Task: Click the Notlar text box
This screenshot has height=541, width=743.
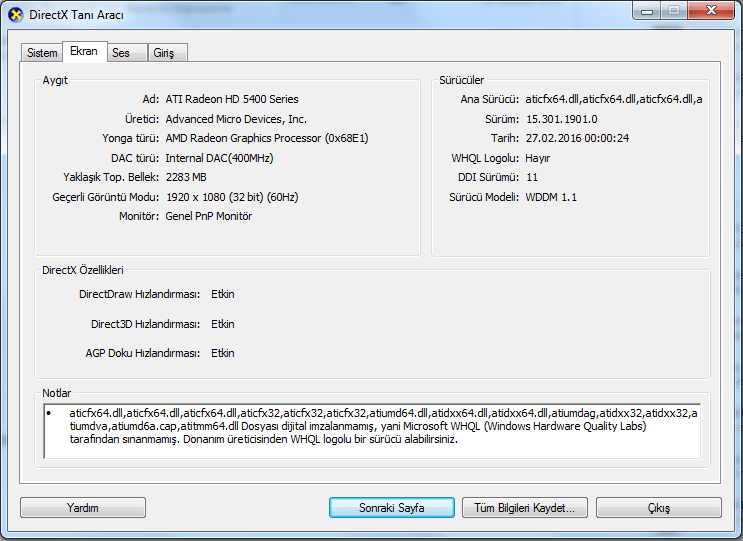Action: tap(372, 431)
